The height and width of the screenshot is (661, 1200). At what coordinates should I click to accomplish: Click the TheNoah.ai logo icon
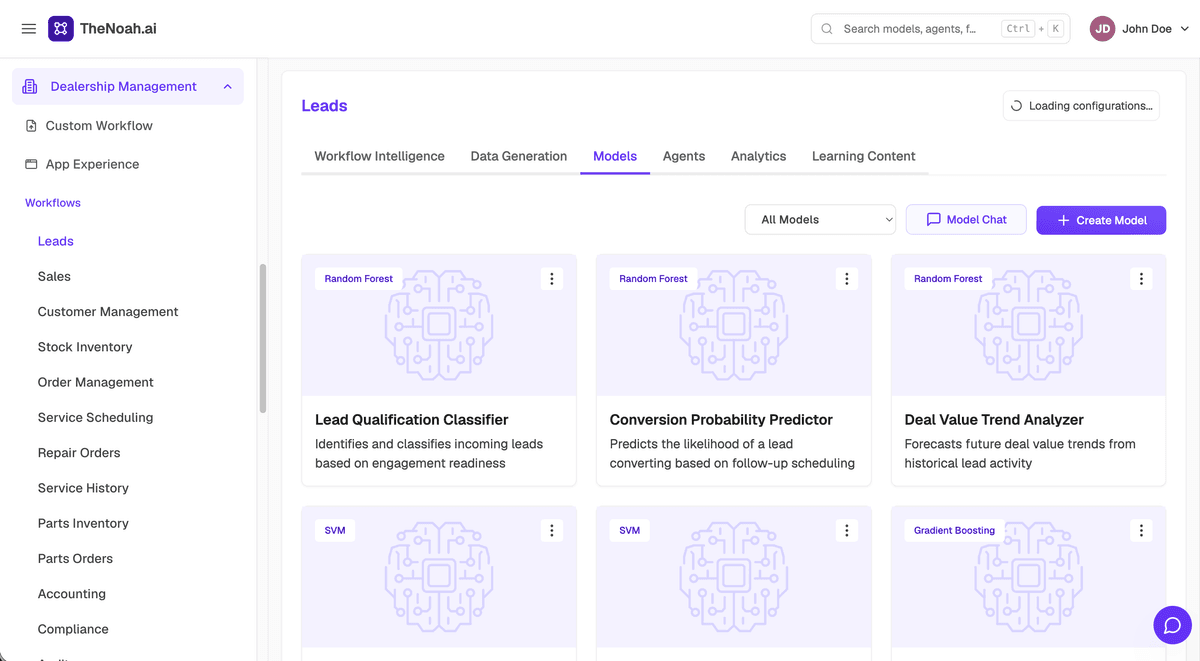61,29
